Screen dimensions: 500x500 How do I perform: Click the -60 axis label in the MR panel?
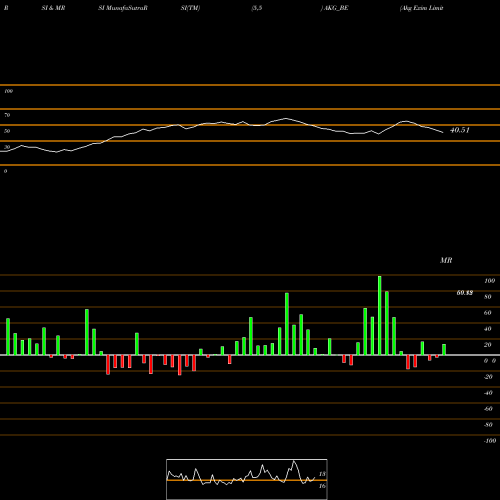pyautogui.click(x=488, y=409)
